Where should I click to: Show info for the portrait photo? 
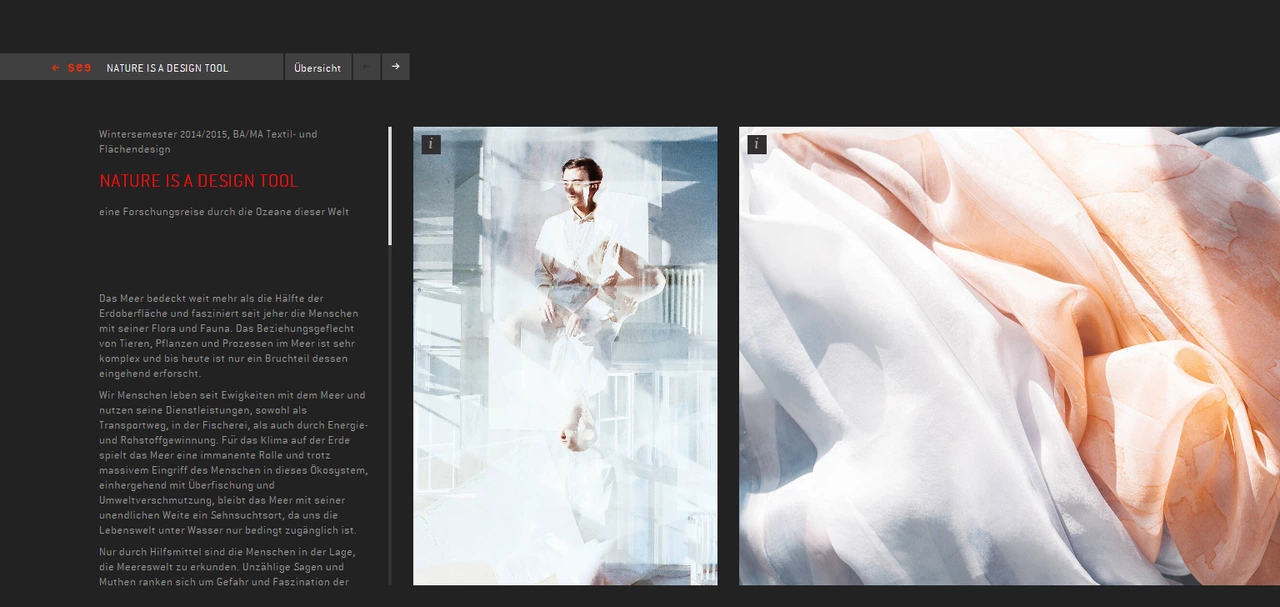[x=431, y=144]
